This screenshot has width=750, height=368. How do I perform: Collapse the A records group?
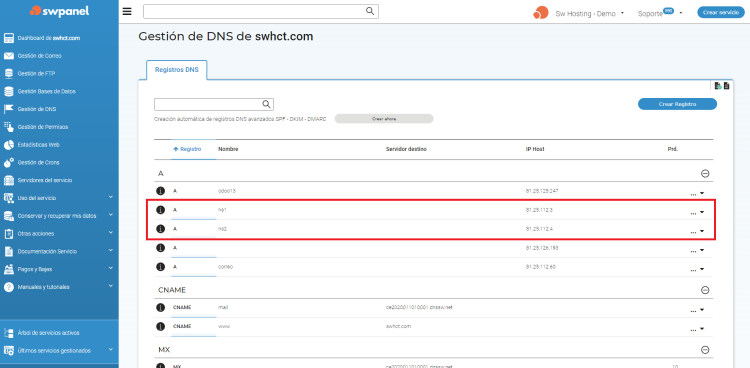705,174
